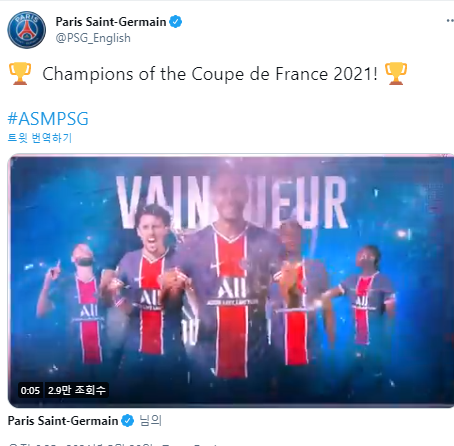
Task: Open the Paris Saint-Germain name in tweet header
Action: tap(111, 22)
